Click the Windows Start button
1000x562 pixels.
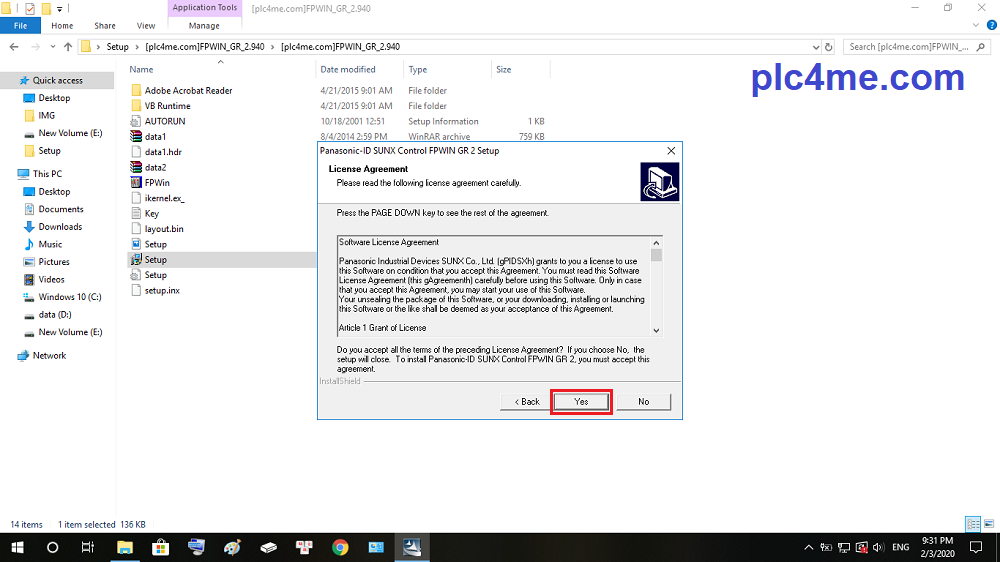tap(18, 547)
